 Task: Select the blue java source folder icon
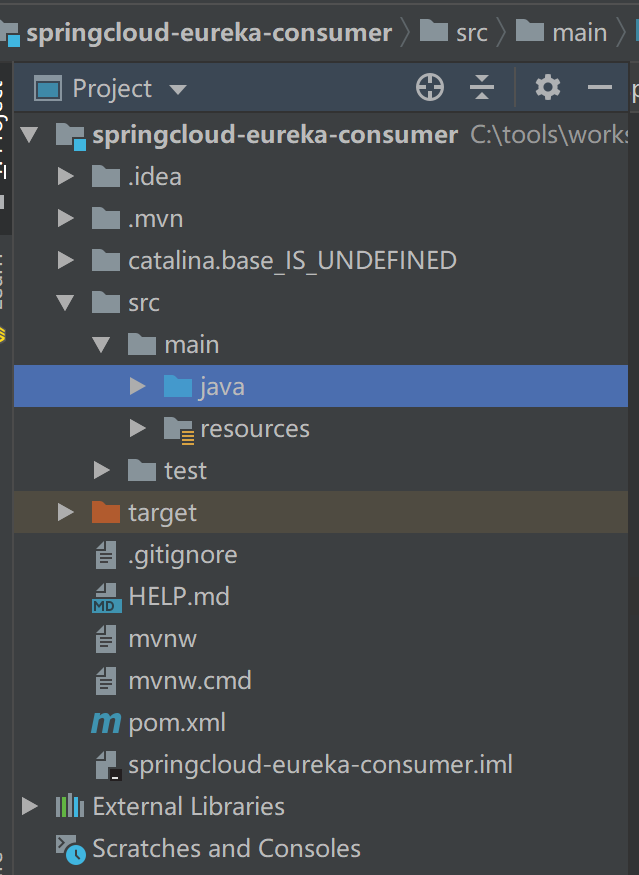pyautogui.click(x=178, y=386)
